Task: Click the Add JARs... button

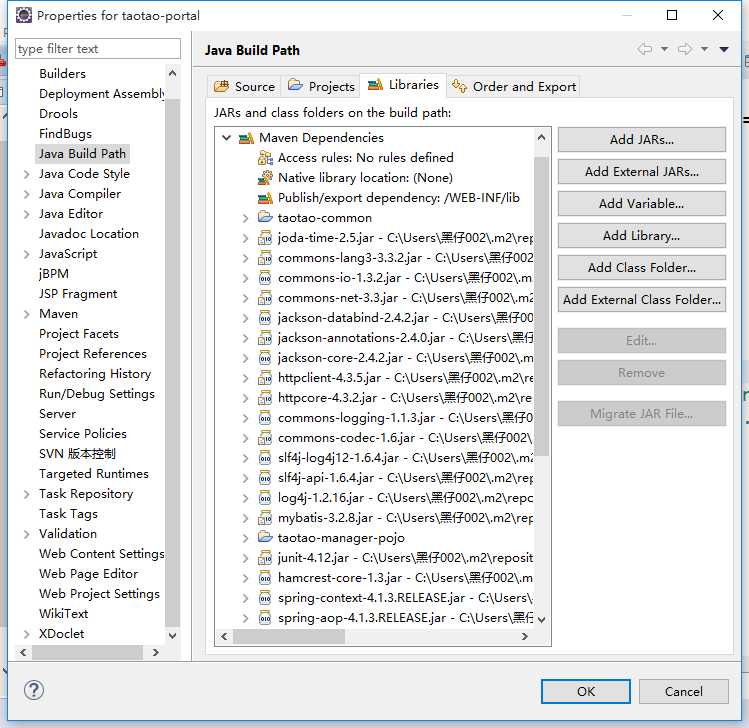Action: click(642, 139)
